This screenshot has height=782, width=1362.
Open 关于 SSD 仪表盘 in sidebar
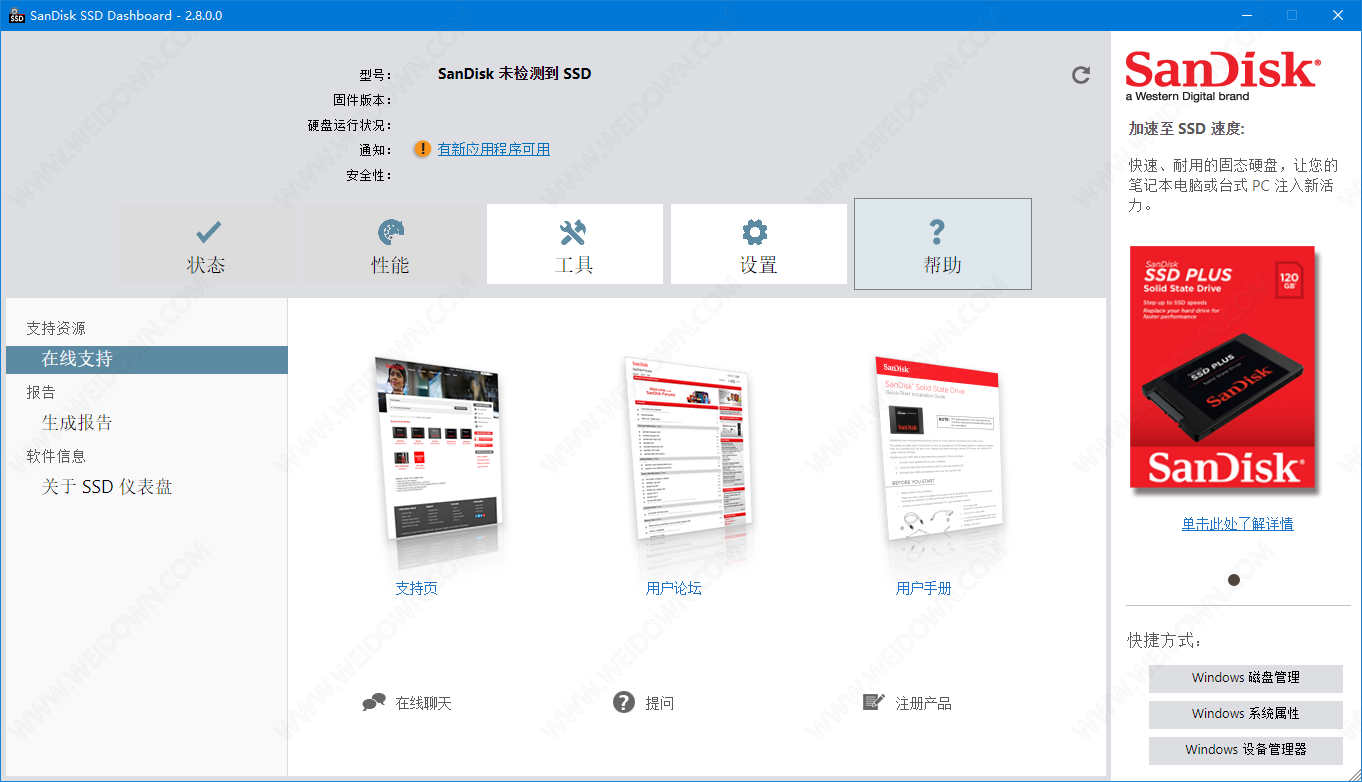(x=107, y=487)
